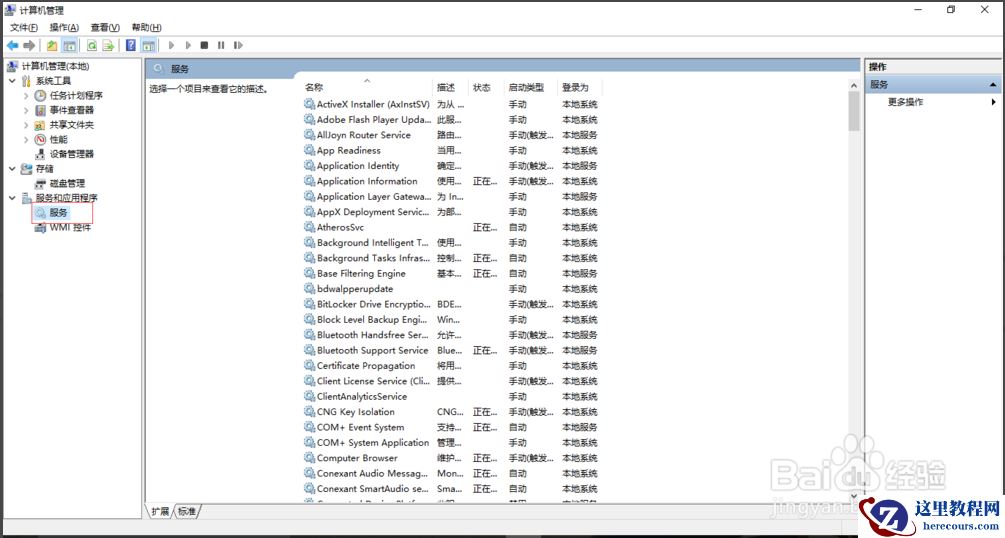
Task: Open the 操作(A) menu
Action: point(64,27)
